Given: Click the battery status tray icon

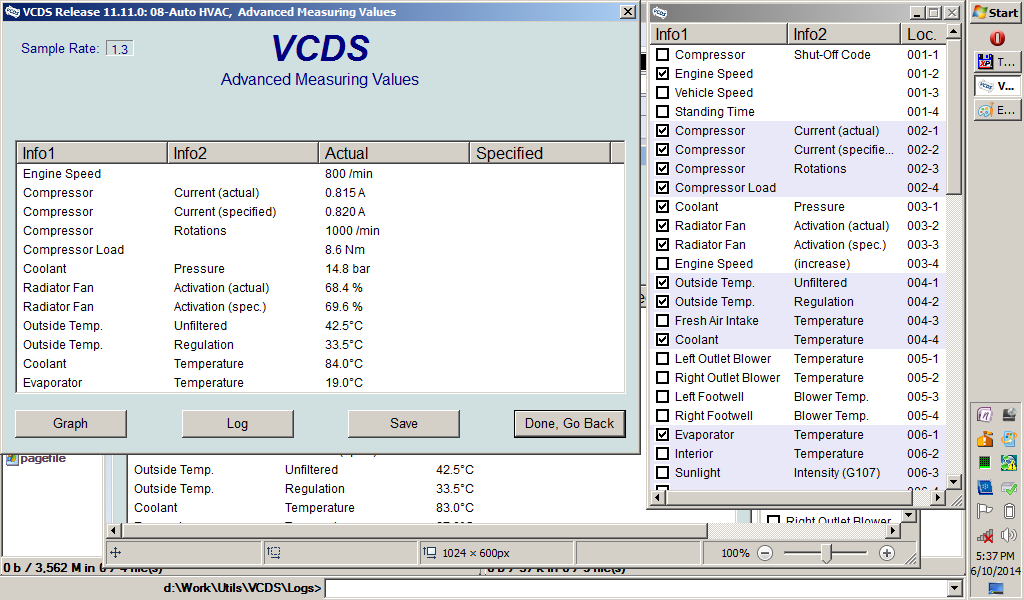Looking at the screenshot, I should (1009, 511).
